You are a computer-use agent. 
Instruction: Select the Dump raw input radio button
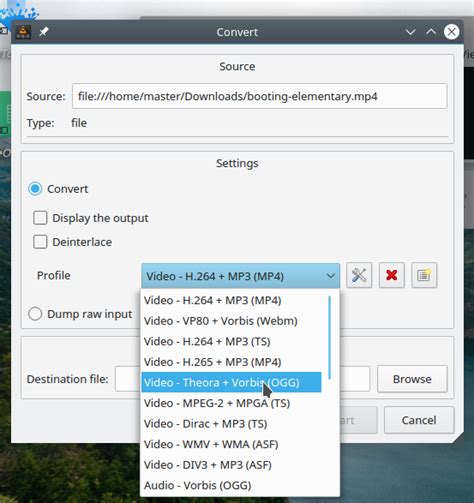click(x=35, y=314)
